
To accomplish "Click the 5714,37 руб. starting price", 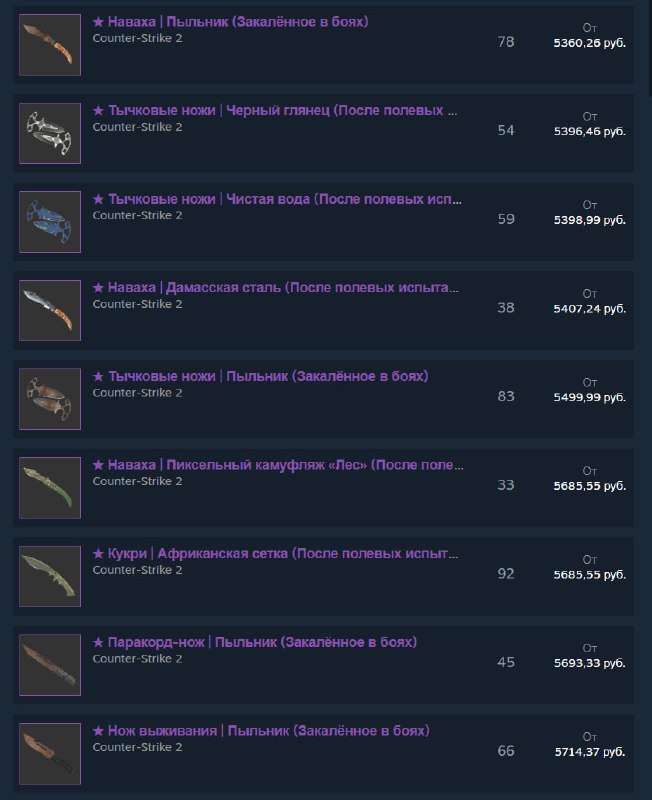I will 590,752.
